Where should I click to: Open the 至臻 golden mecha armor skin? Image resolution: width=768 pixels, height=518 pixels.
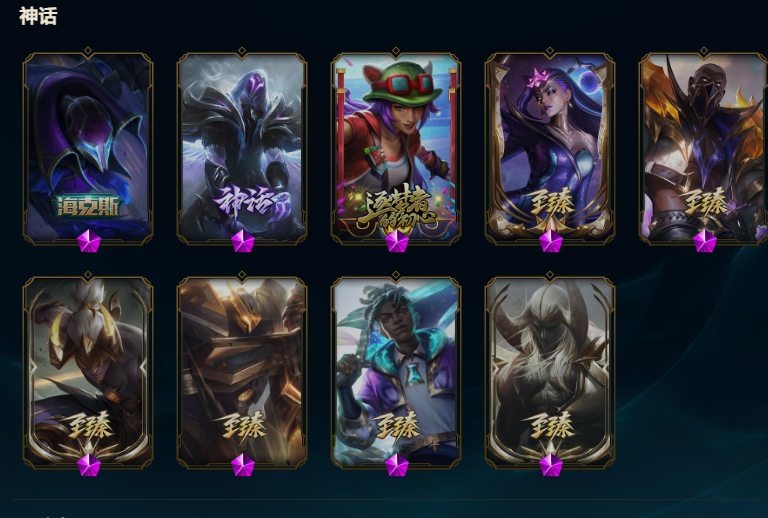242,371
